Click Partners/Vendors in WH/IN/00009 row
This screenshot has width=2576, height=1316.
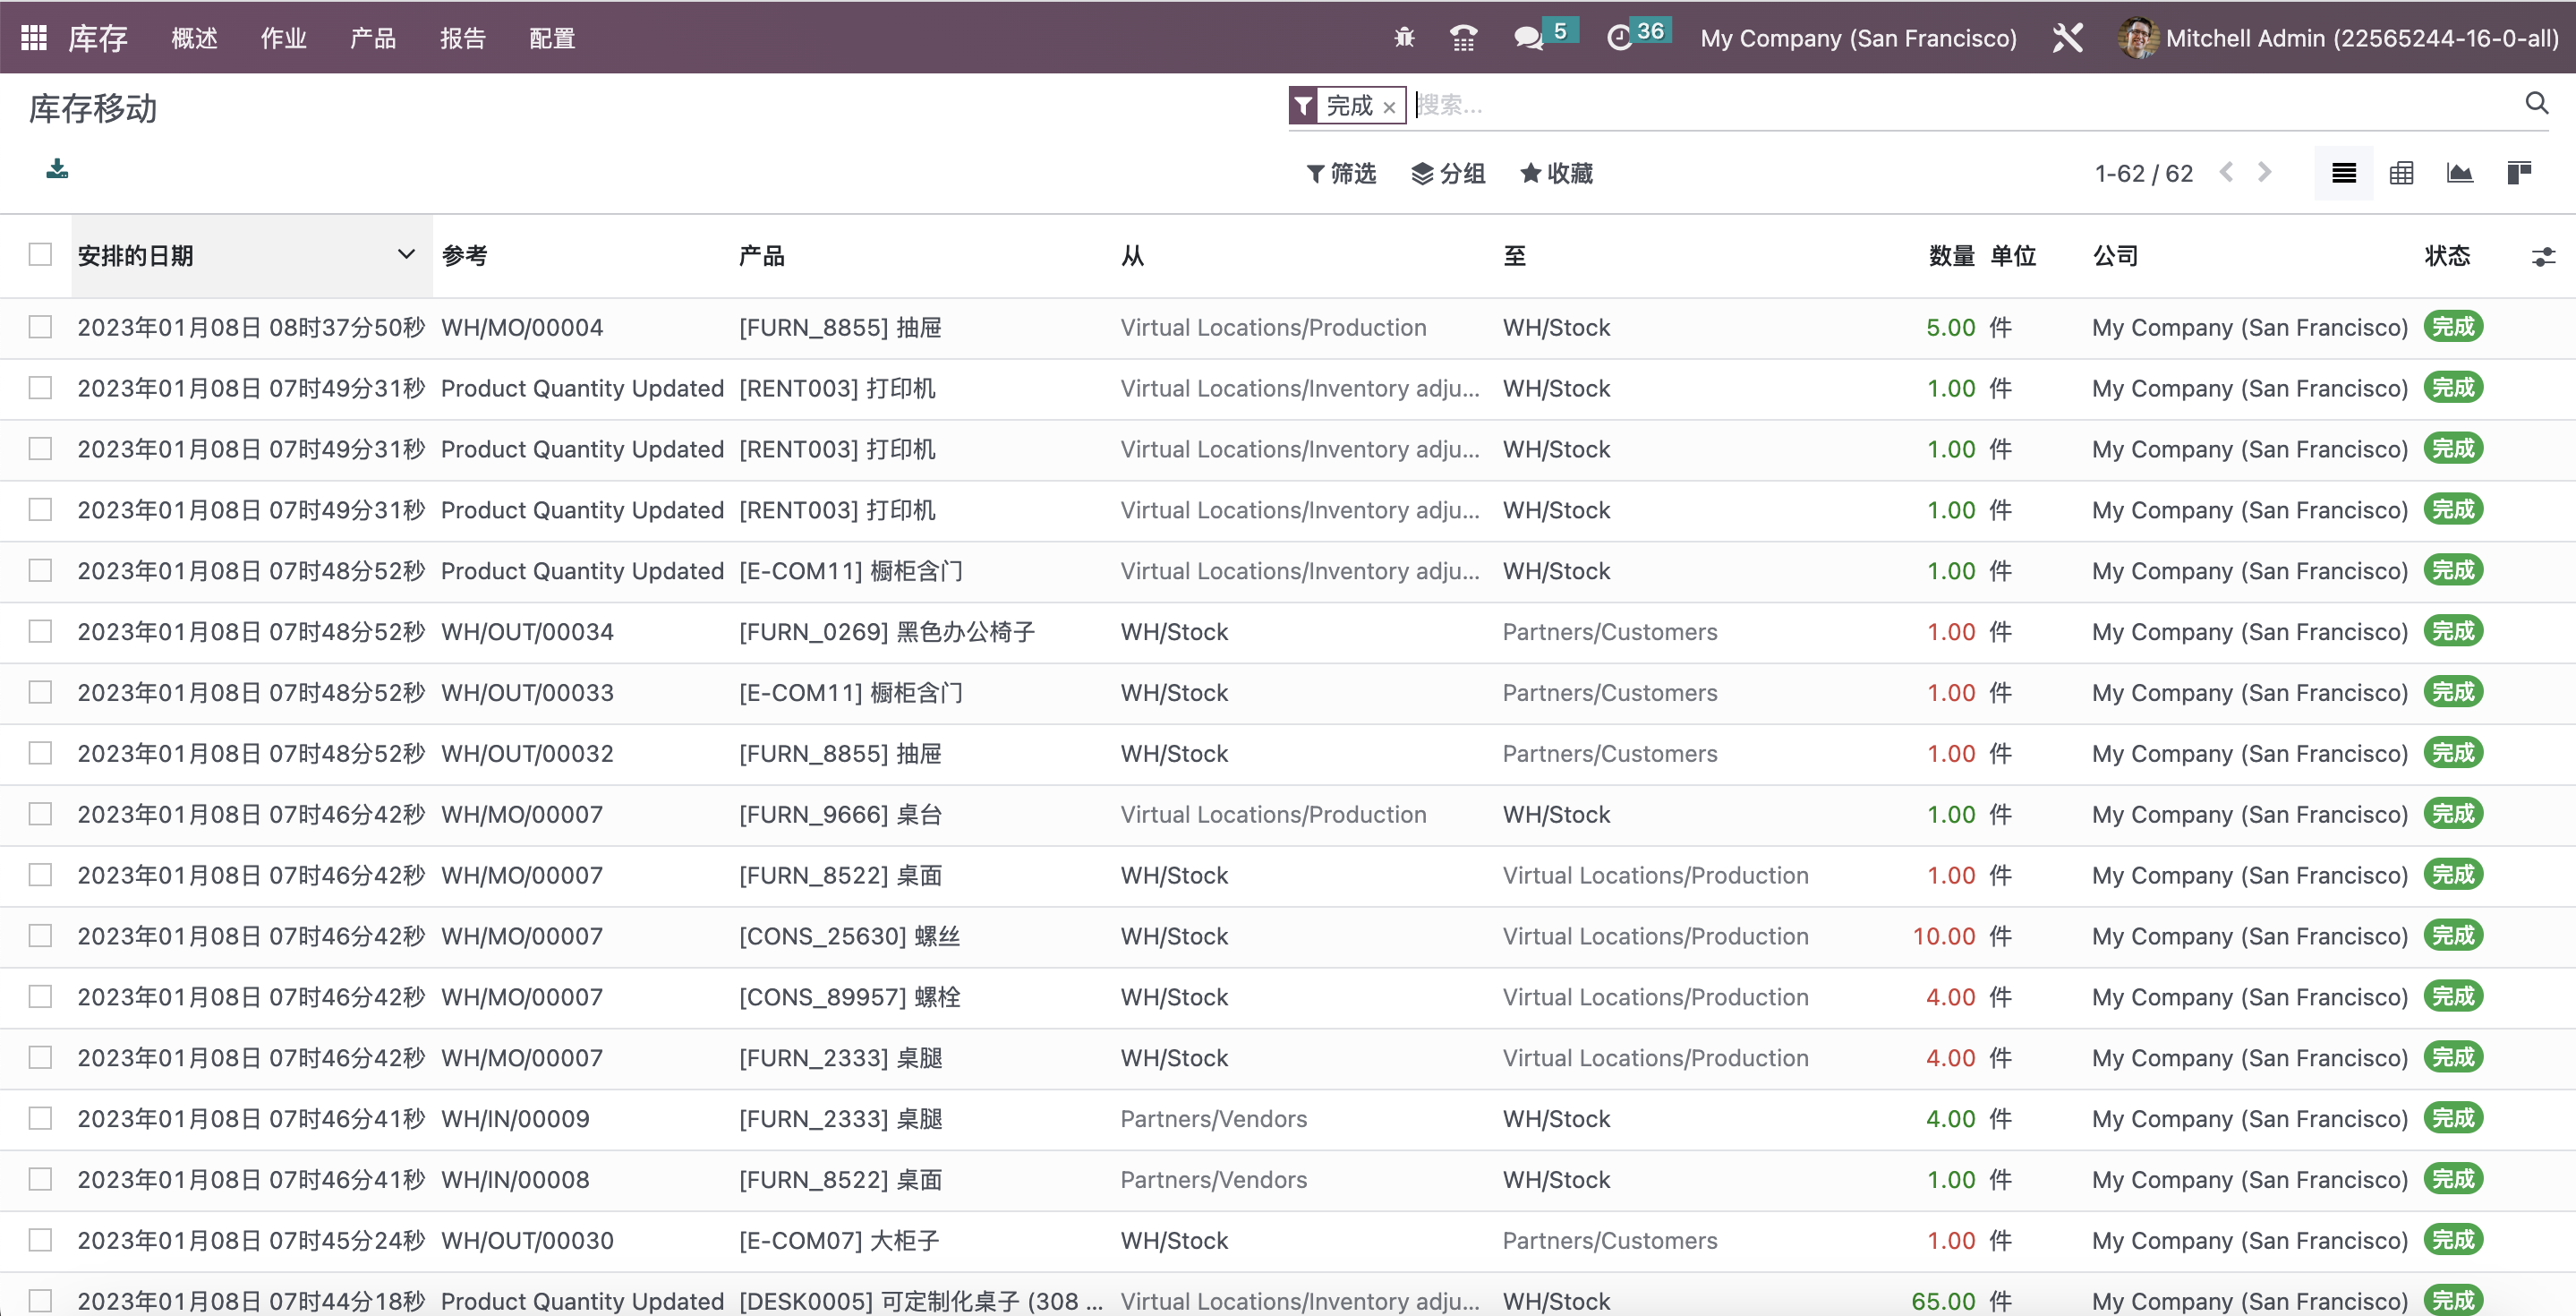click(1213, 1119)
